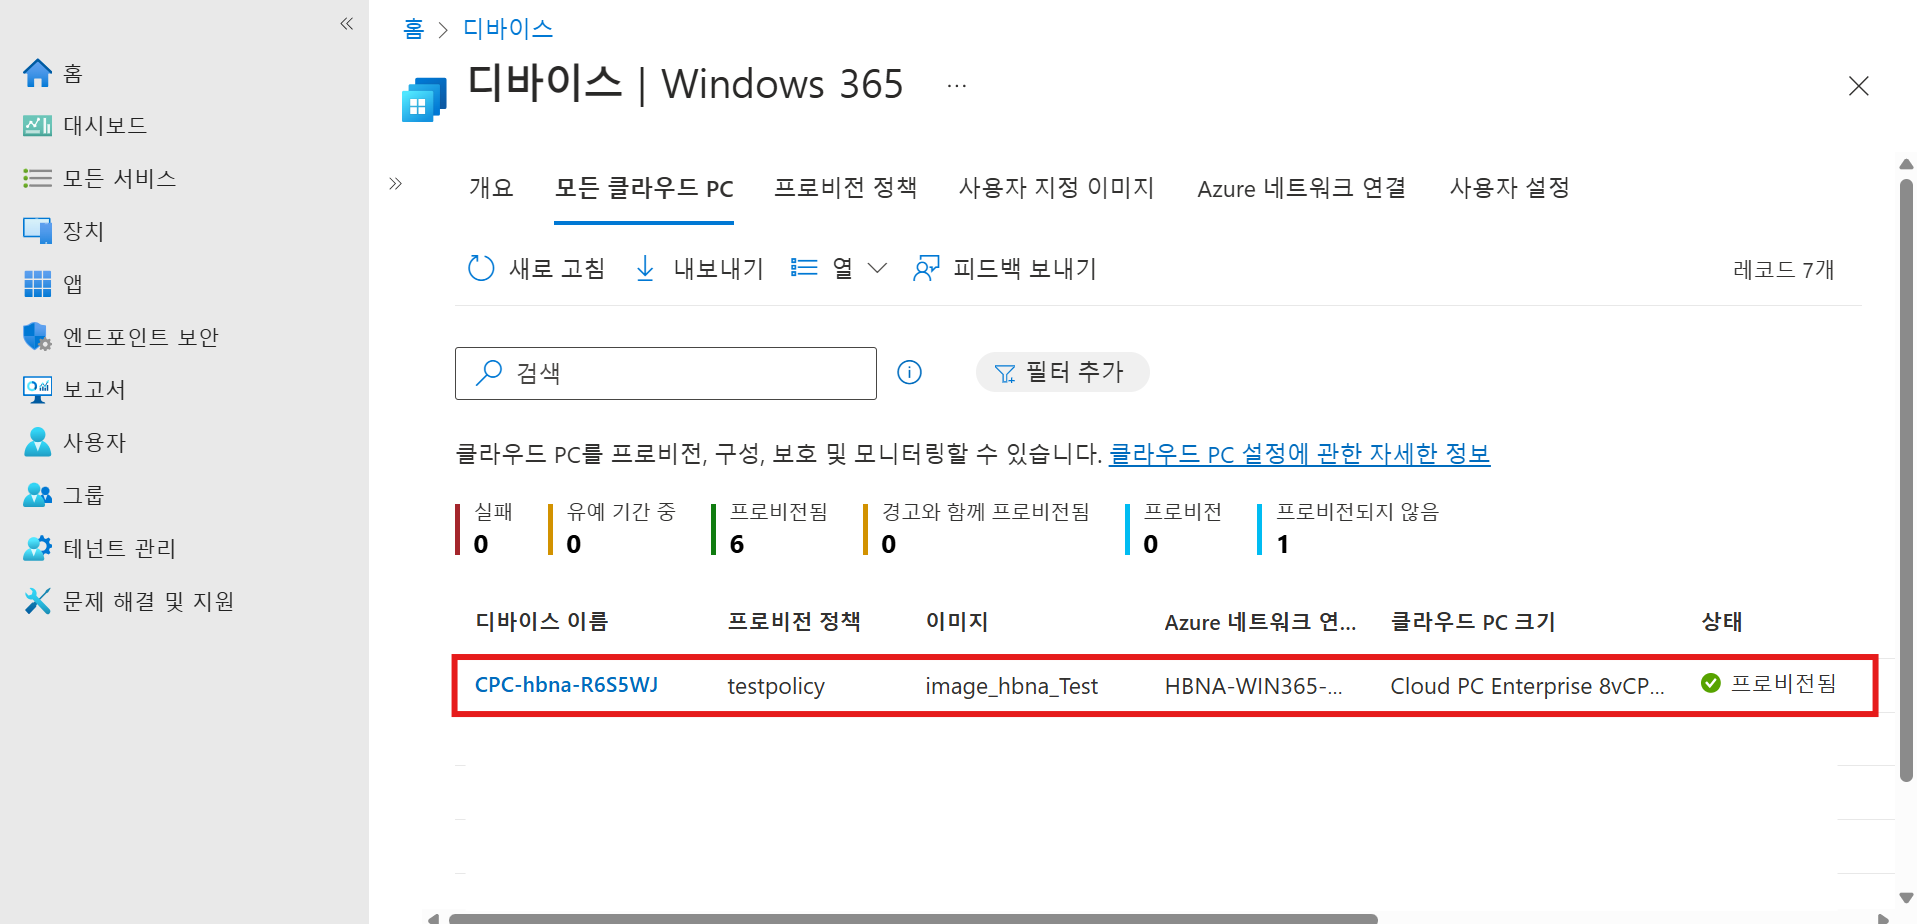Open 문제 해결 및 지원 tools icon
The height and width of the screenshot is (924, 1917).
coord(37,601)
